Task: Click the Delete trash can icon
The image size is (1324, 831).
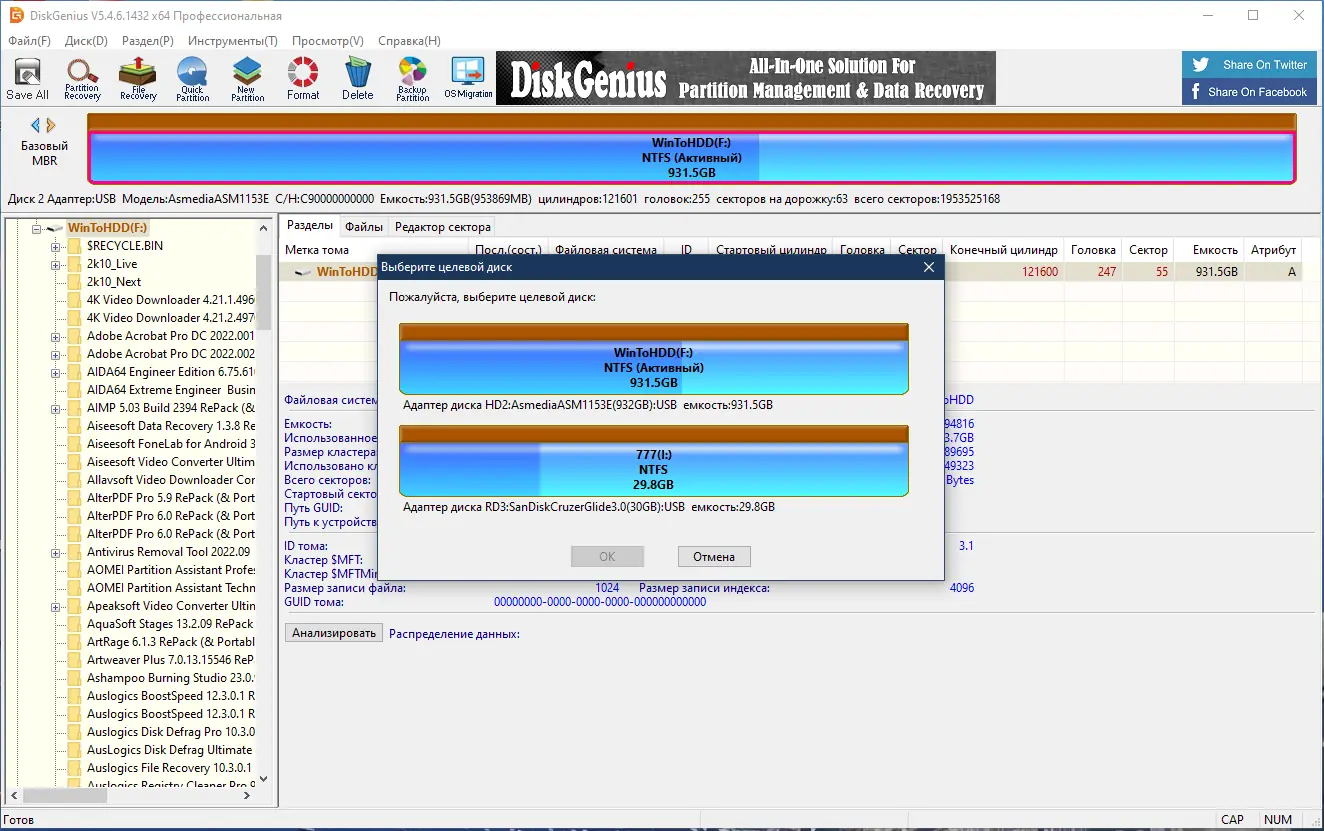Action: 357,79
